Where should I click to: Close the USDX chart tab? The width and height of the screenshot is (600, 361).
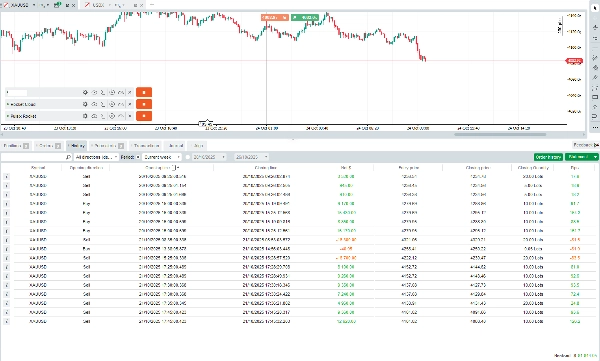pyautogui.click(x=142, y=5)
